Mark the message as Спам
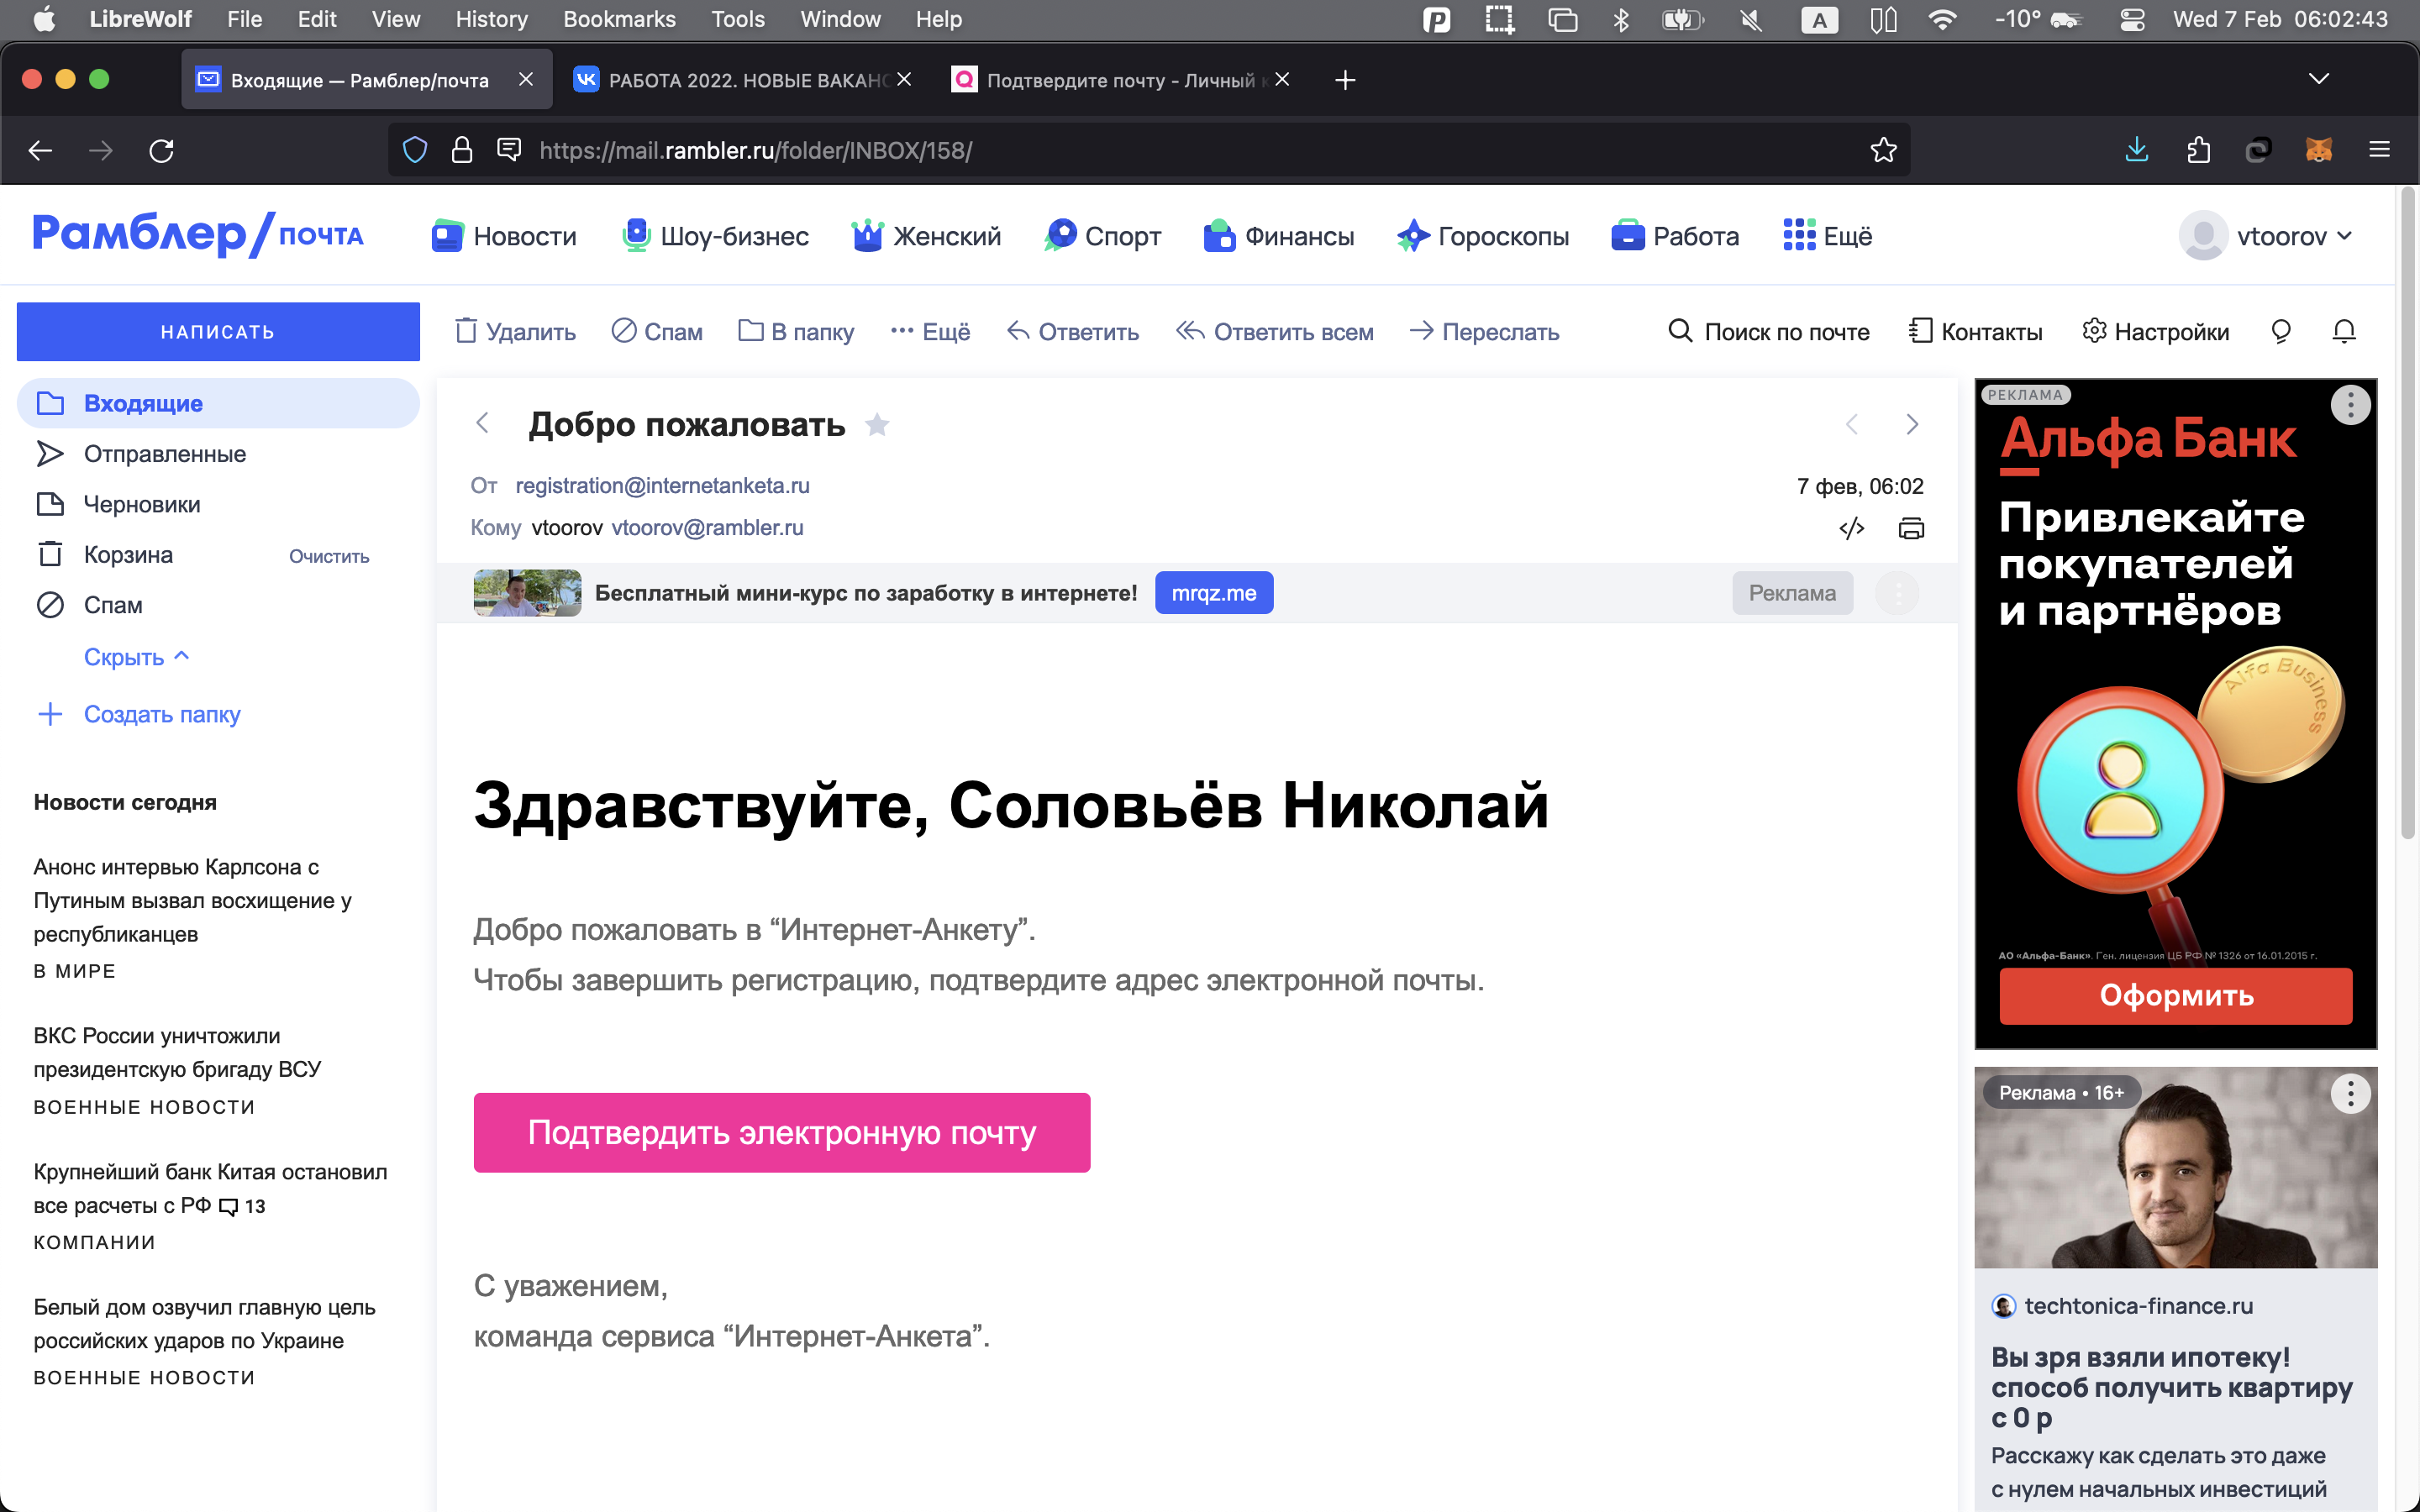This screenshot has width=2420, height=1512. [x=657, y=331]
